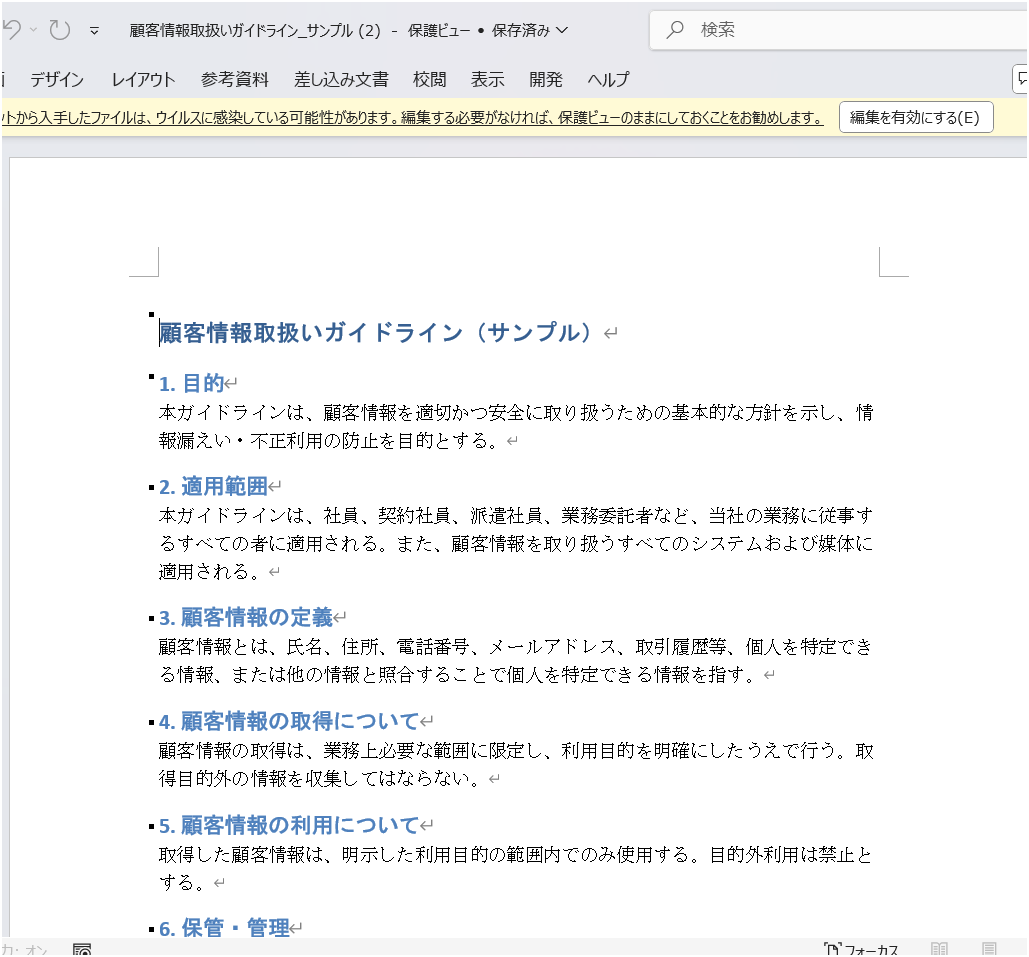Click 編集を有効にする(E) button
1029x957 pixels.
click(x=916, y=117)
